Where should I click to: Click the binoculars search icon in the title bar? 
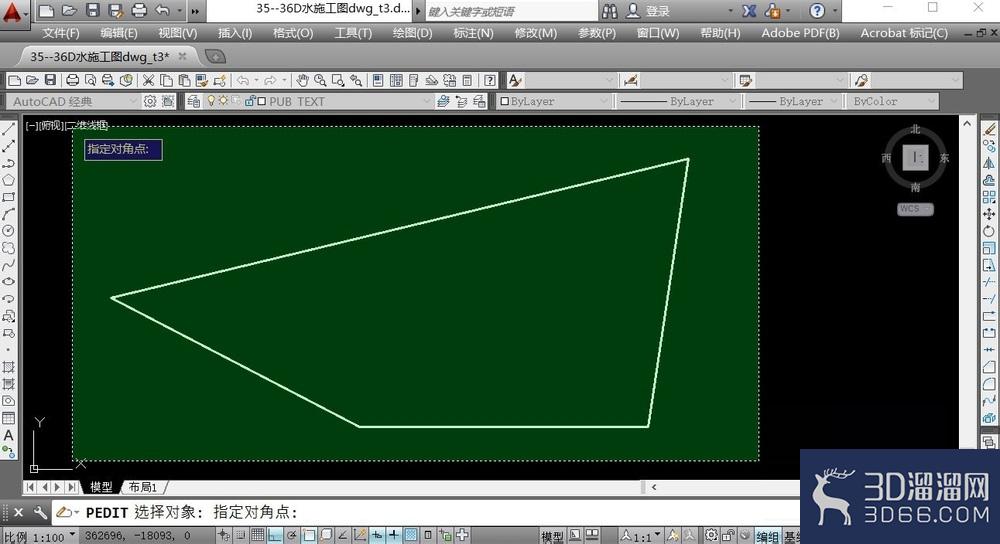point(610,11)
